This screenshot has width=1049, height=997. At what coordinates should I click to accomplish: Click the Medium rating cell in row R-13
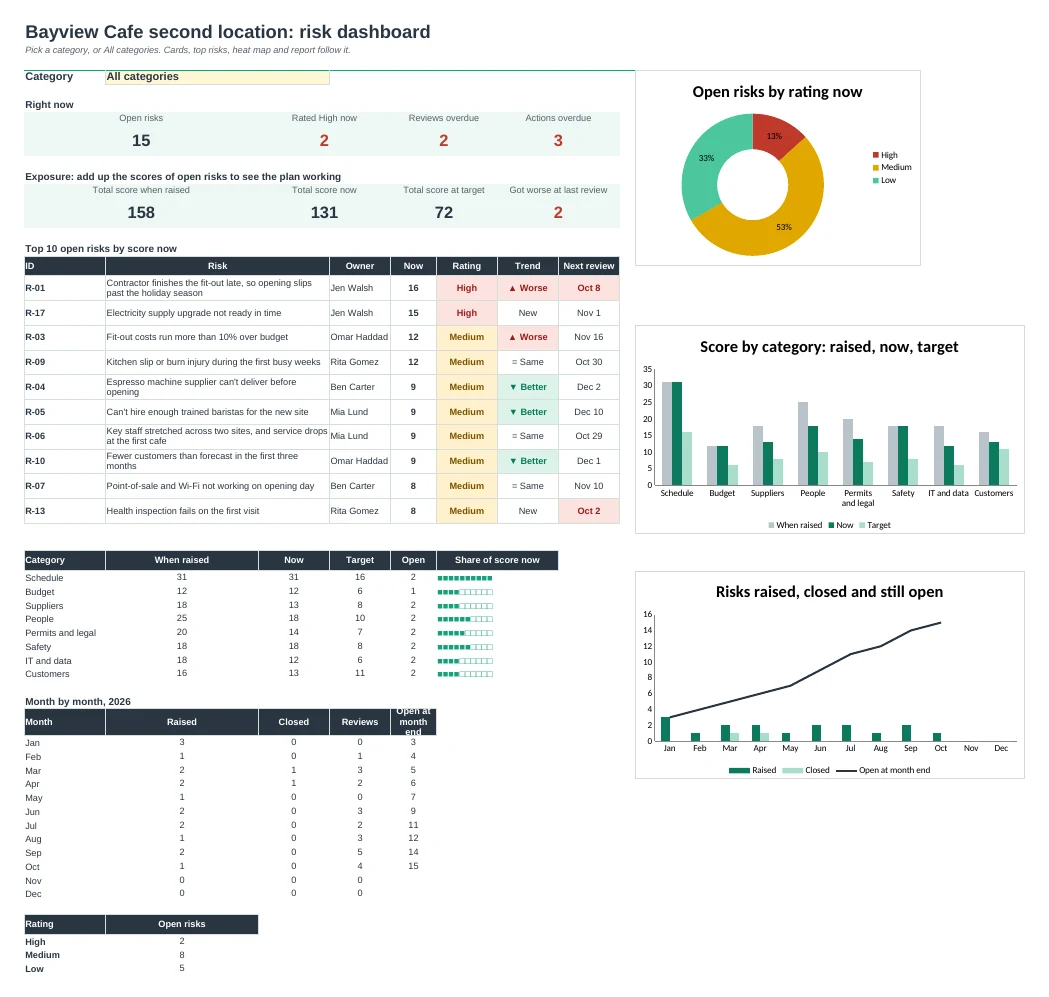pyautogui.click(x=467, y=511)
